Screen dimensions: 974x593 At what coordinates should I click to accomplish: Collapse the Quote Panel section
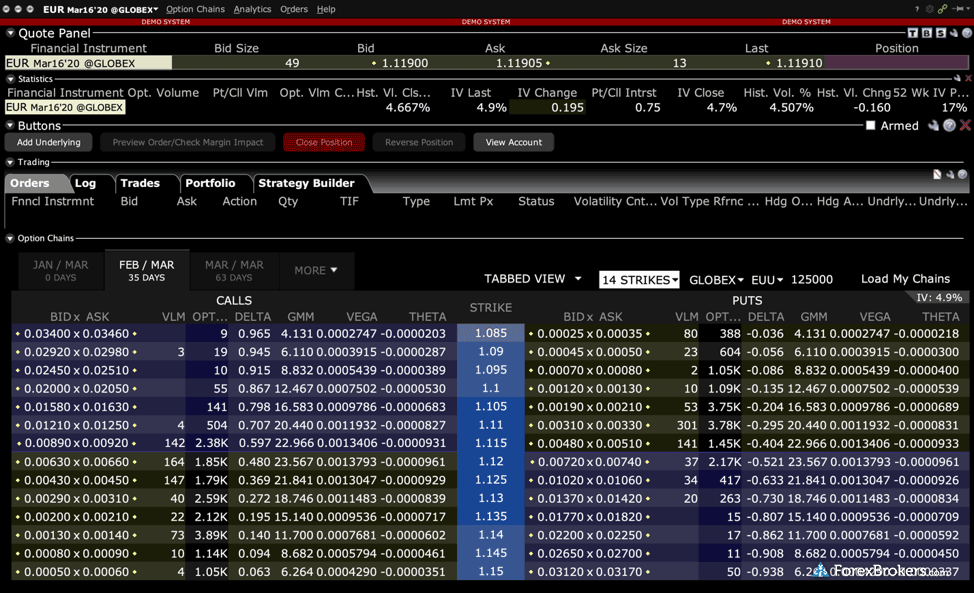click(10, 33)
